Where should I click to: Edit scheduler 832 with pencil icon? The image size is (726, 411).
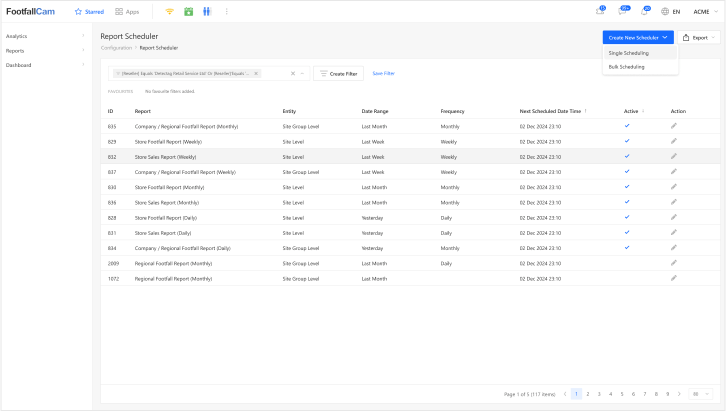(x=674, y=156)
